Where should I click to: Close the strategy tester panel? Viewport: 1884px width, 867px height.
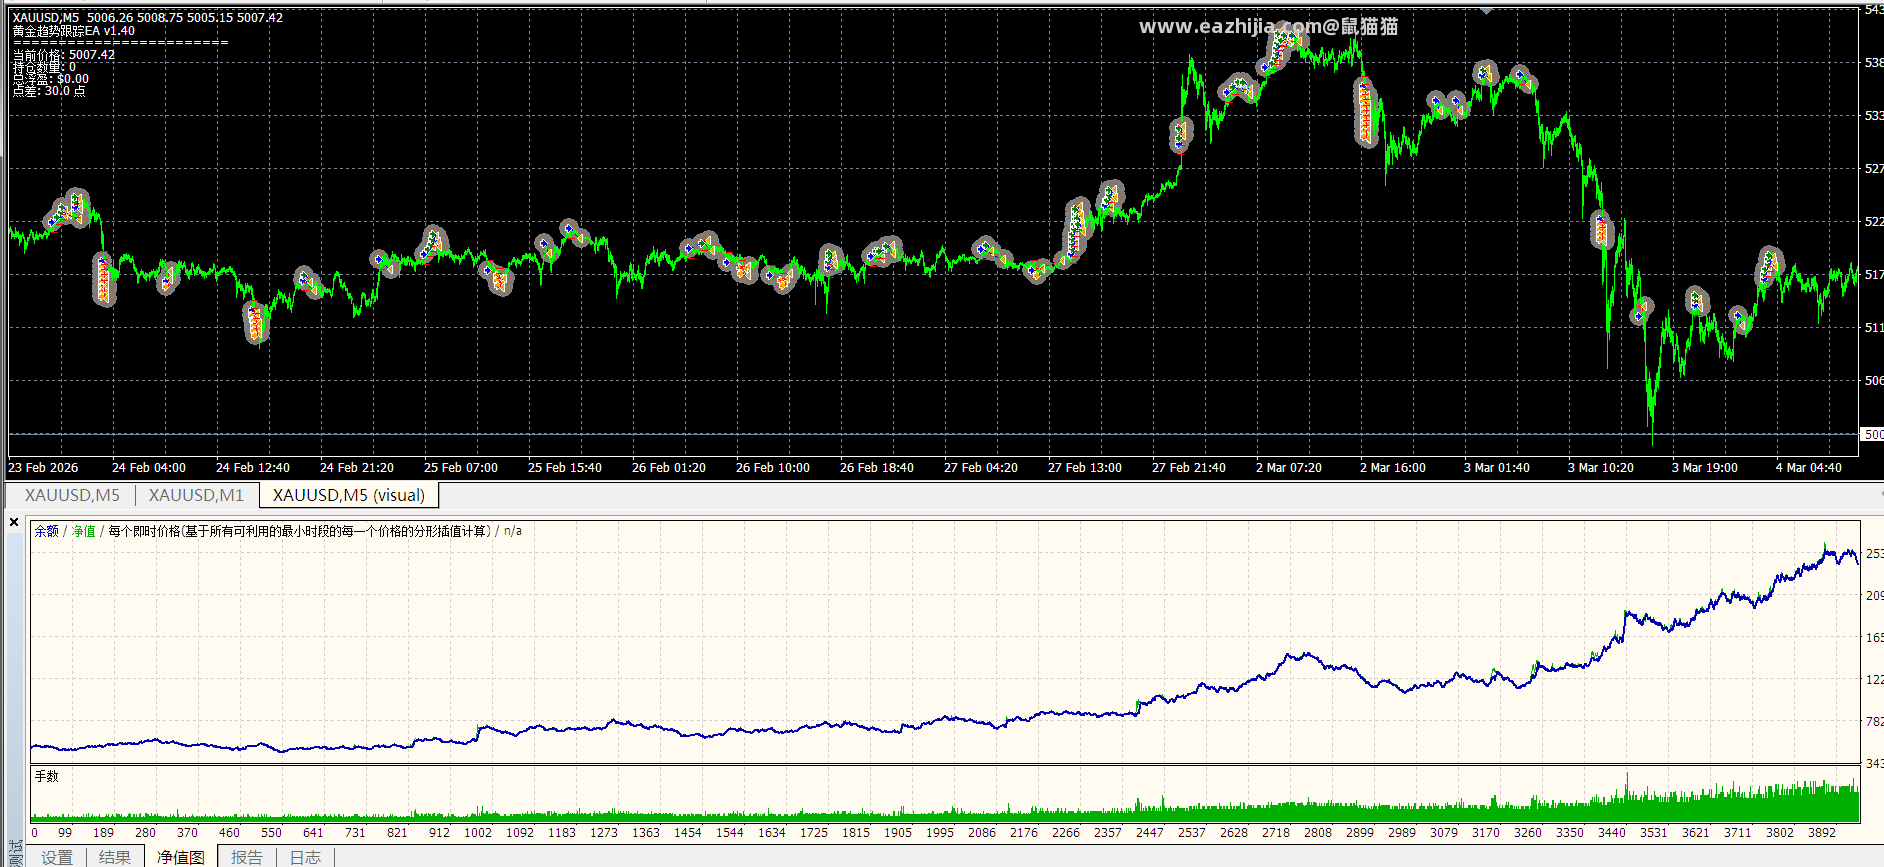14,522
